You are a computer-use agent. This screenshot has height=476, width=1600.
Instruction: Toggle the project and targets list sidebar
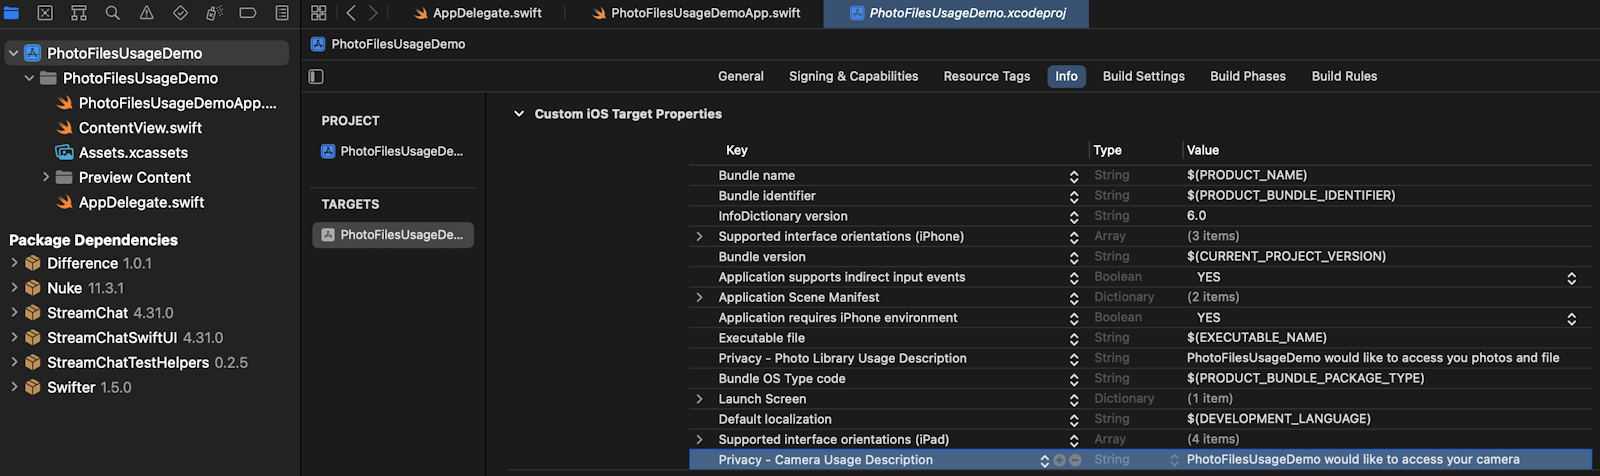316,76
